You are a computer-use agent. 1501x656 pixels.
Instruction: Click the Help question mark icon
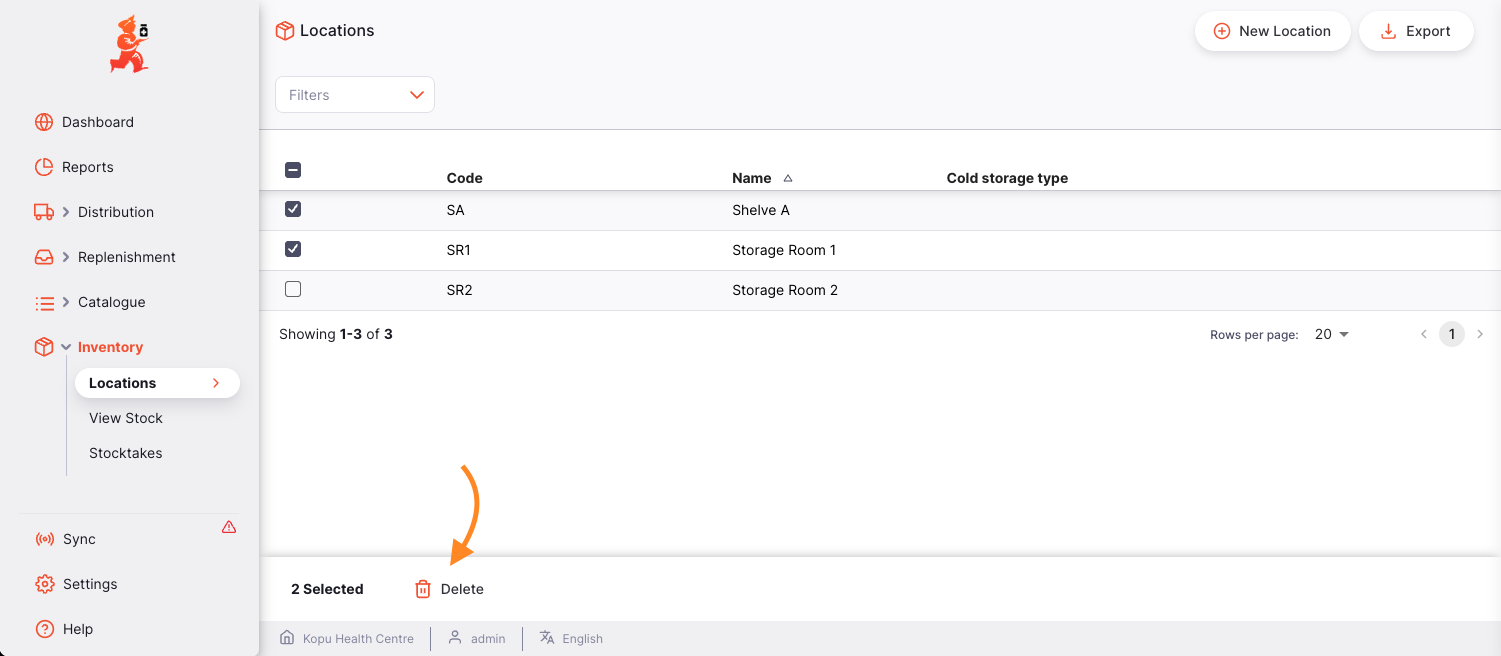pyautogui.click(x=44, y=629)
